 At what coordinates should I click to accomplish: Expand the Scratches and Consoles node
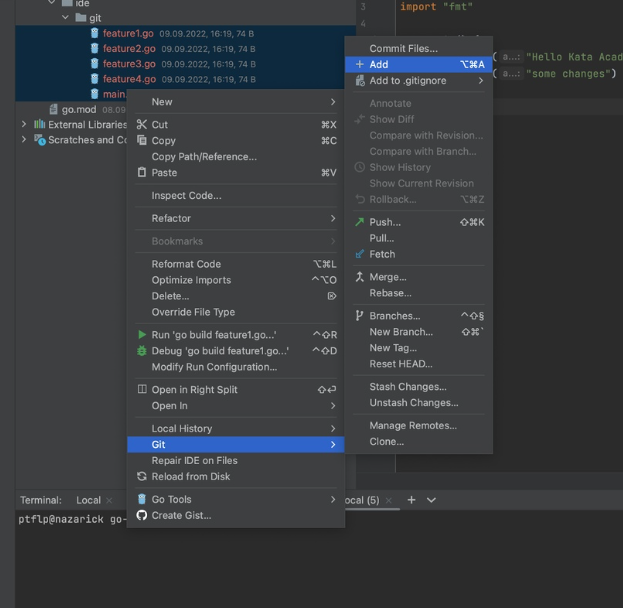pos(24,141)
